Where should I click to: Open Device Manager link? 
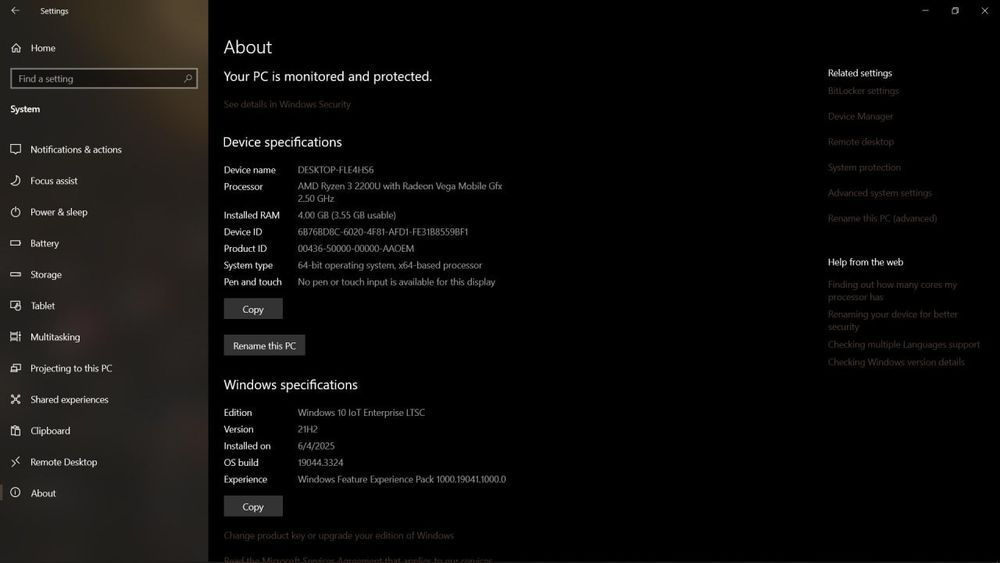860,116
